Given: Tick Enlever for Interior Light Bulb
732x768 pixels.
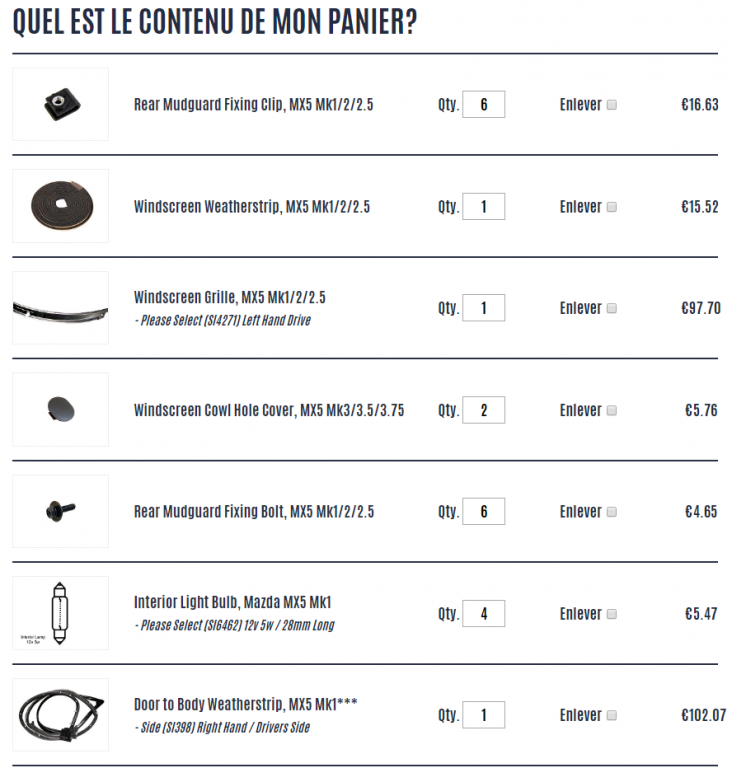Looking at the screenshot, I should tap(611, 614).
